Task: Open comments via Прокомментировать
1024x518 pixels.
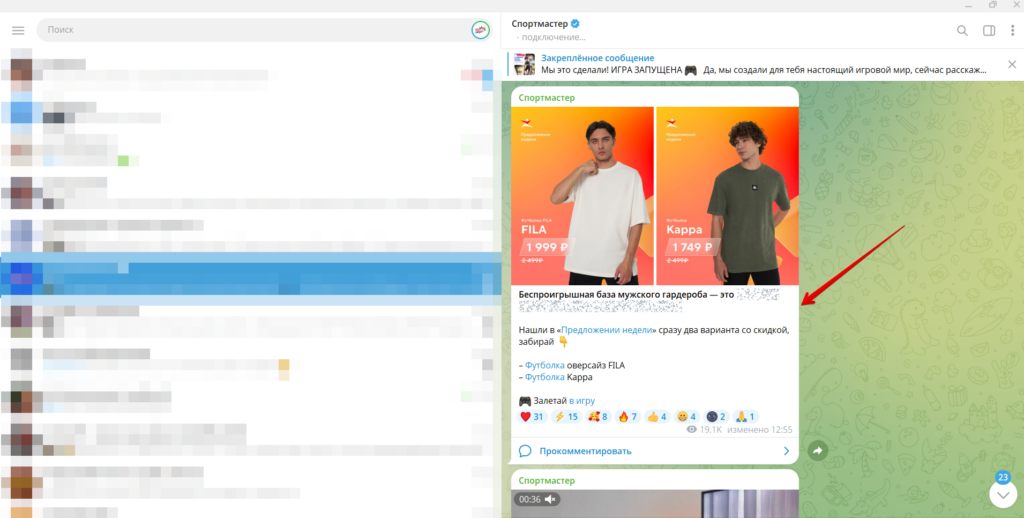Action: point(655,451)
